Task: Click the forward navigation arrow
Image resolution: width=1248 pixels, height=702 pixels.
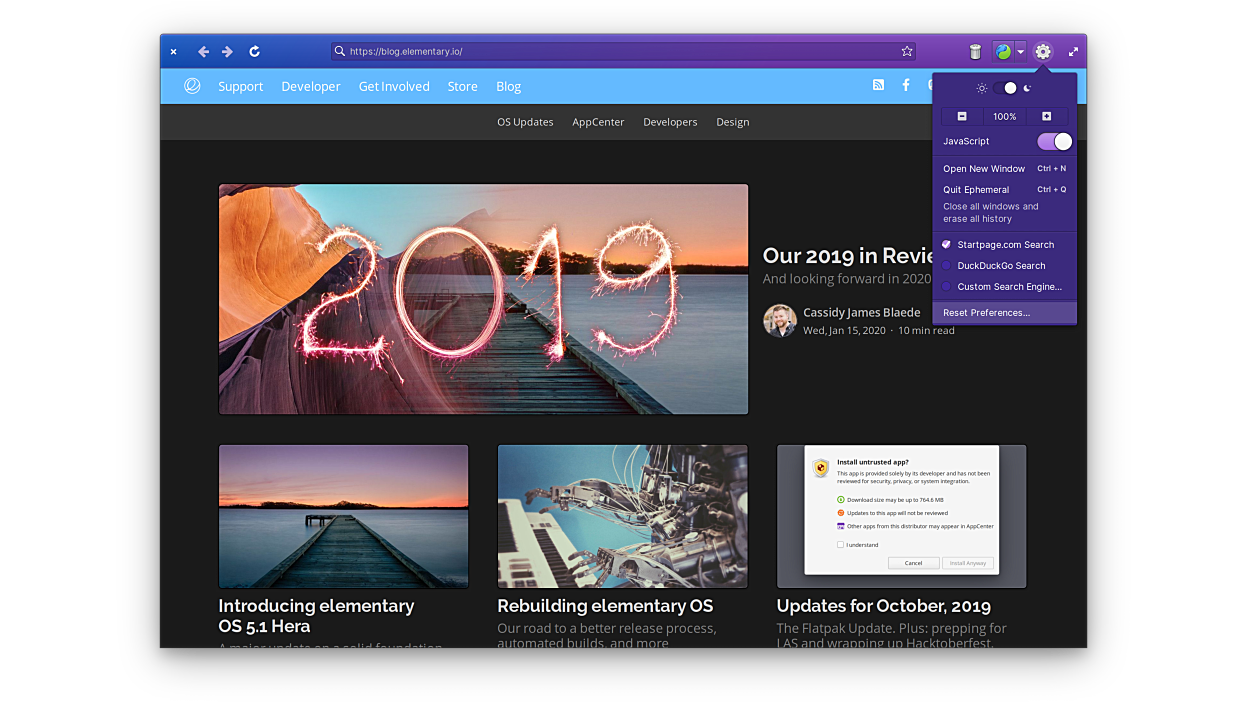Action: [x=227, y=52]
